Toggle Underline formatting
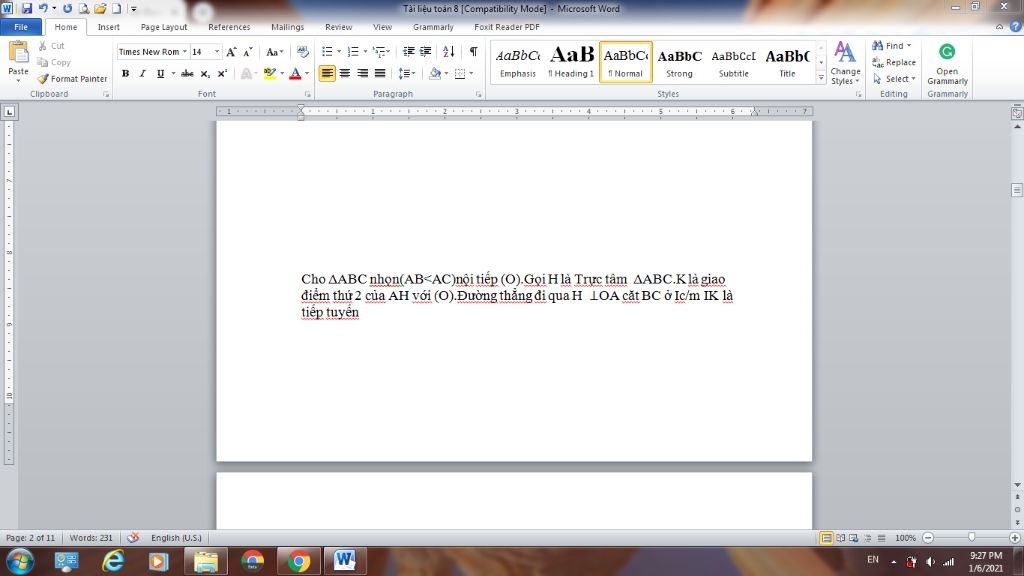This screenshot has height=576, width=1024. (x=160, y=74)
